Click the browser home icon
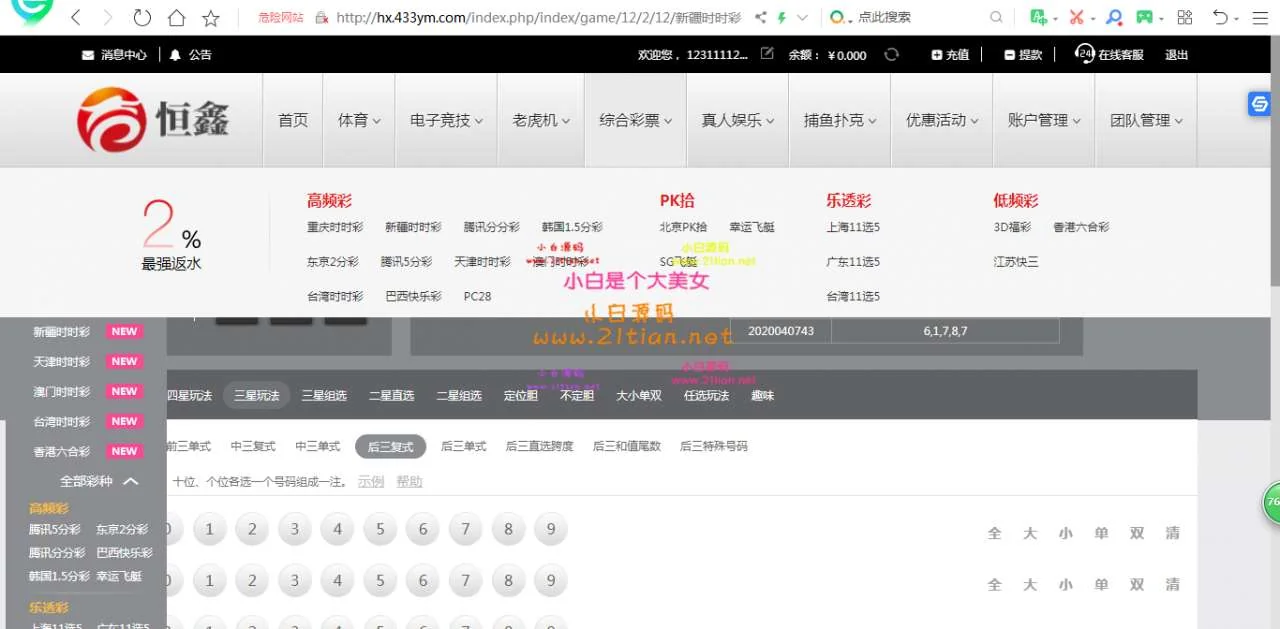 click(x=176, y=18)
